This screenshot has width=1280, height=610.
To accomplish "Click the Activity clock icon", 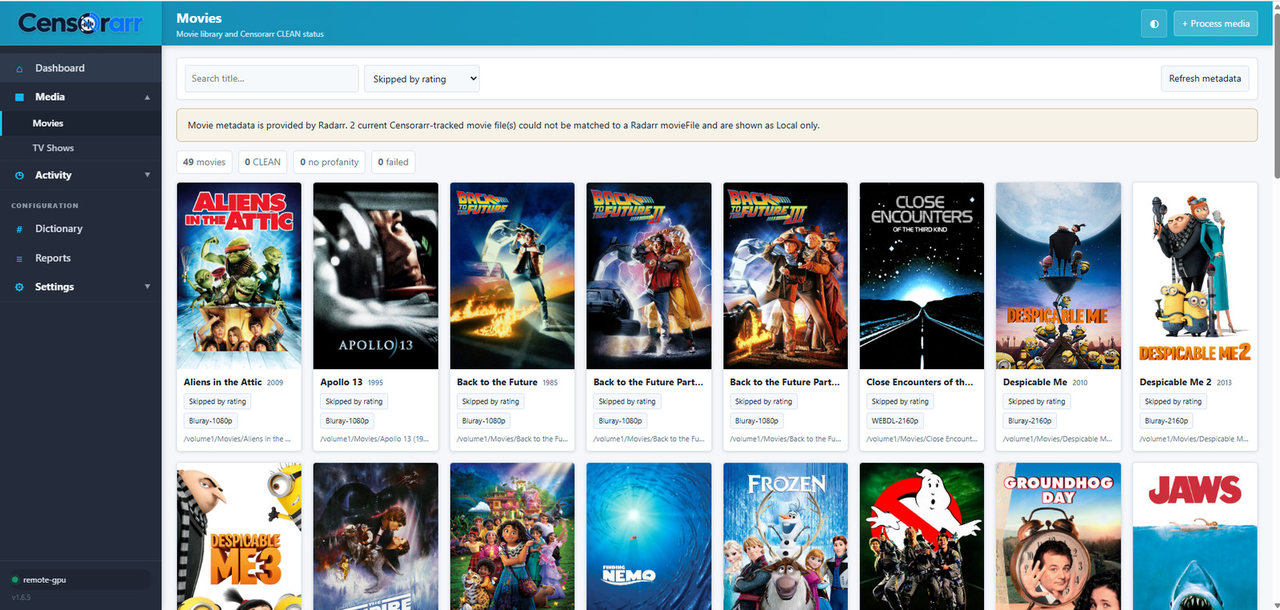I will click(20, 175).
